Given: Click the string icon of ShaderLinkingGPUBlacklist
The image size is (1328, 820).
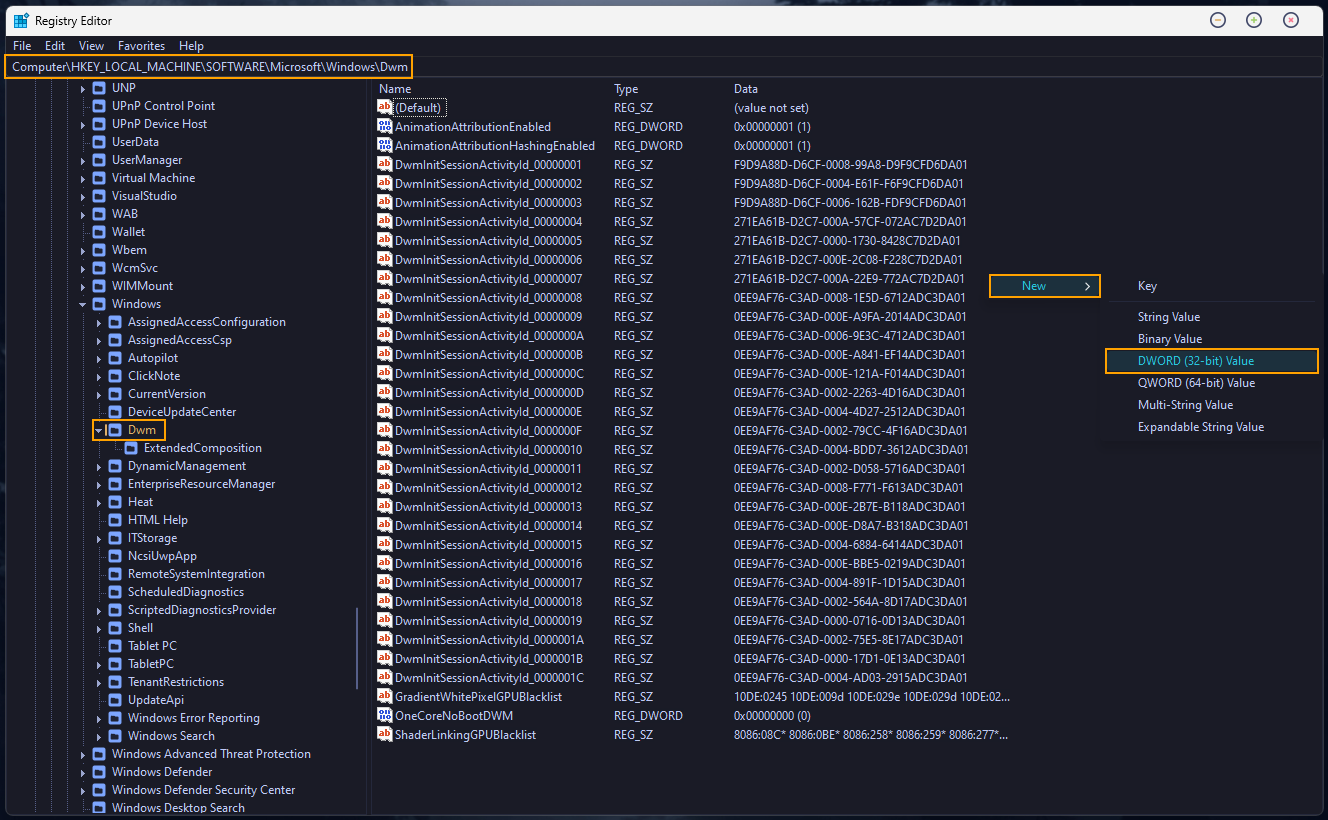Looking at the screenshot, I should 385,734.
